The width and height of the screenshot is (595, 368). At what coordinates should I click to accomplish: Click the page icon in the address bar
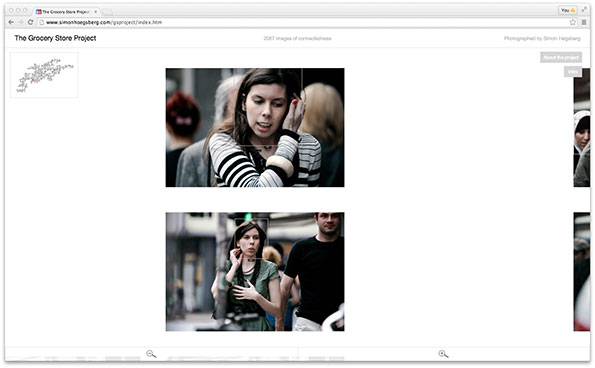click(42, 22)
